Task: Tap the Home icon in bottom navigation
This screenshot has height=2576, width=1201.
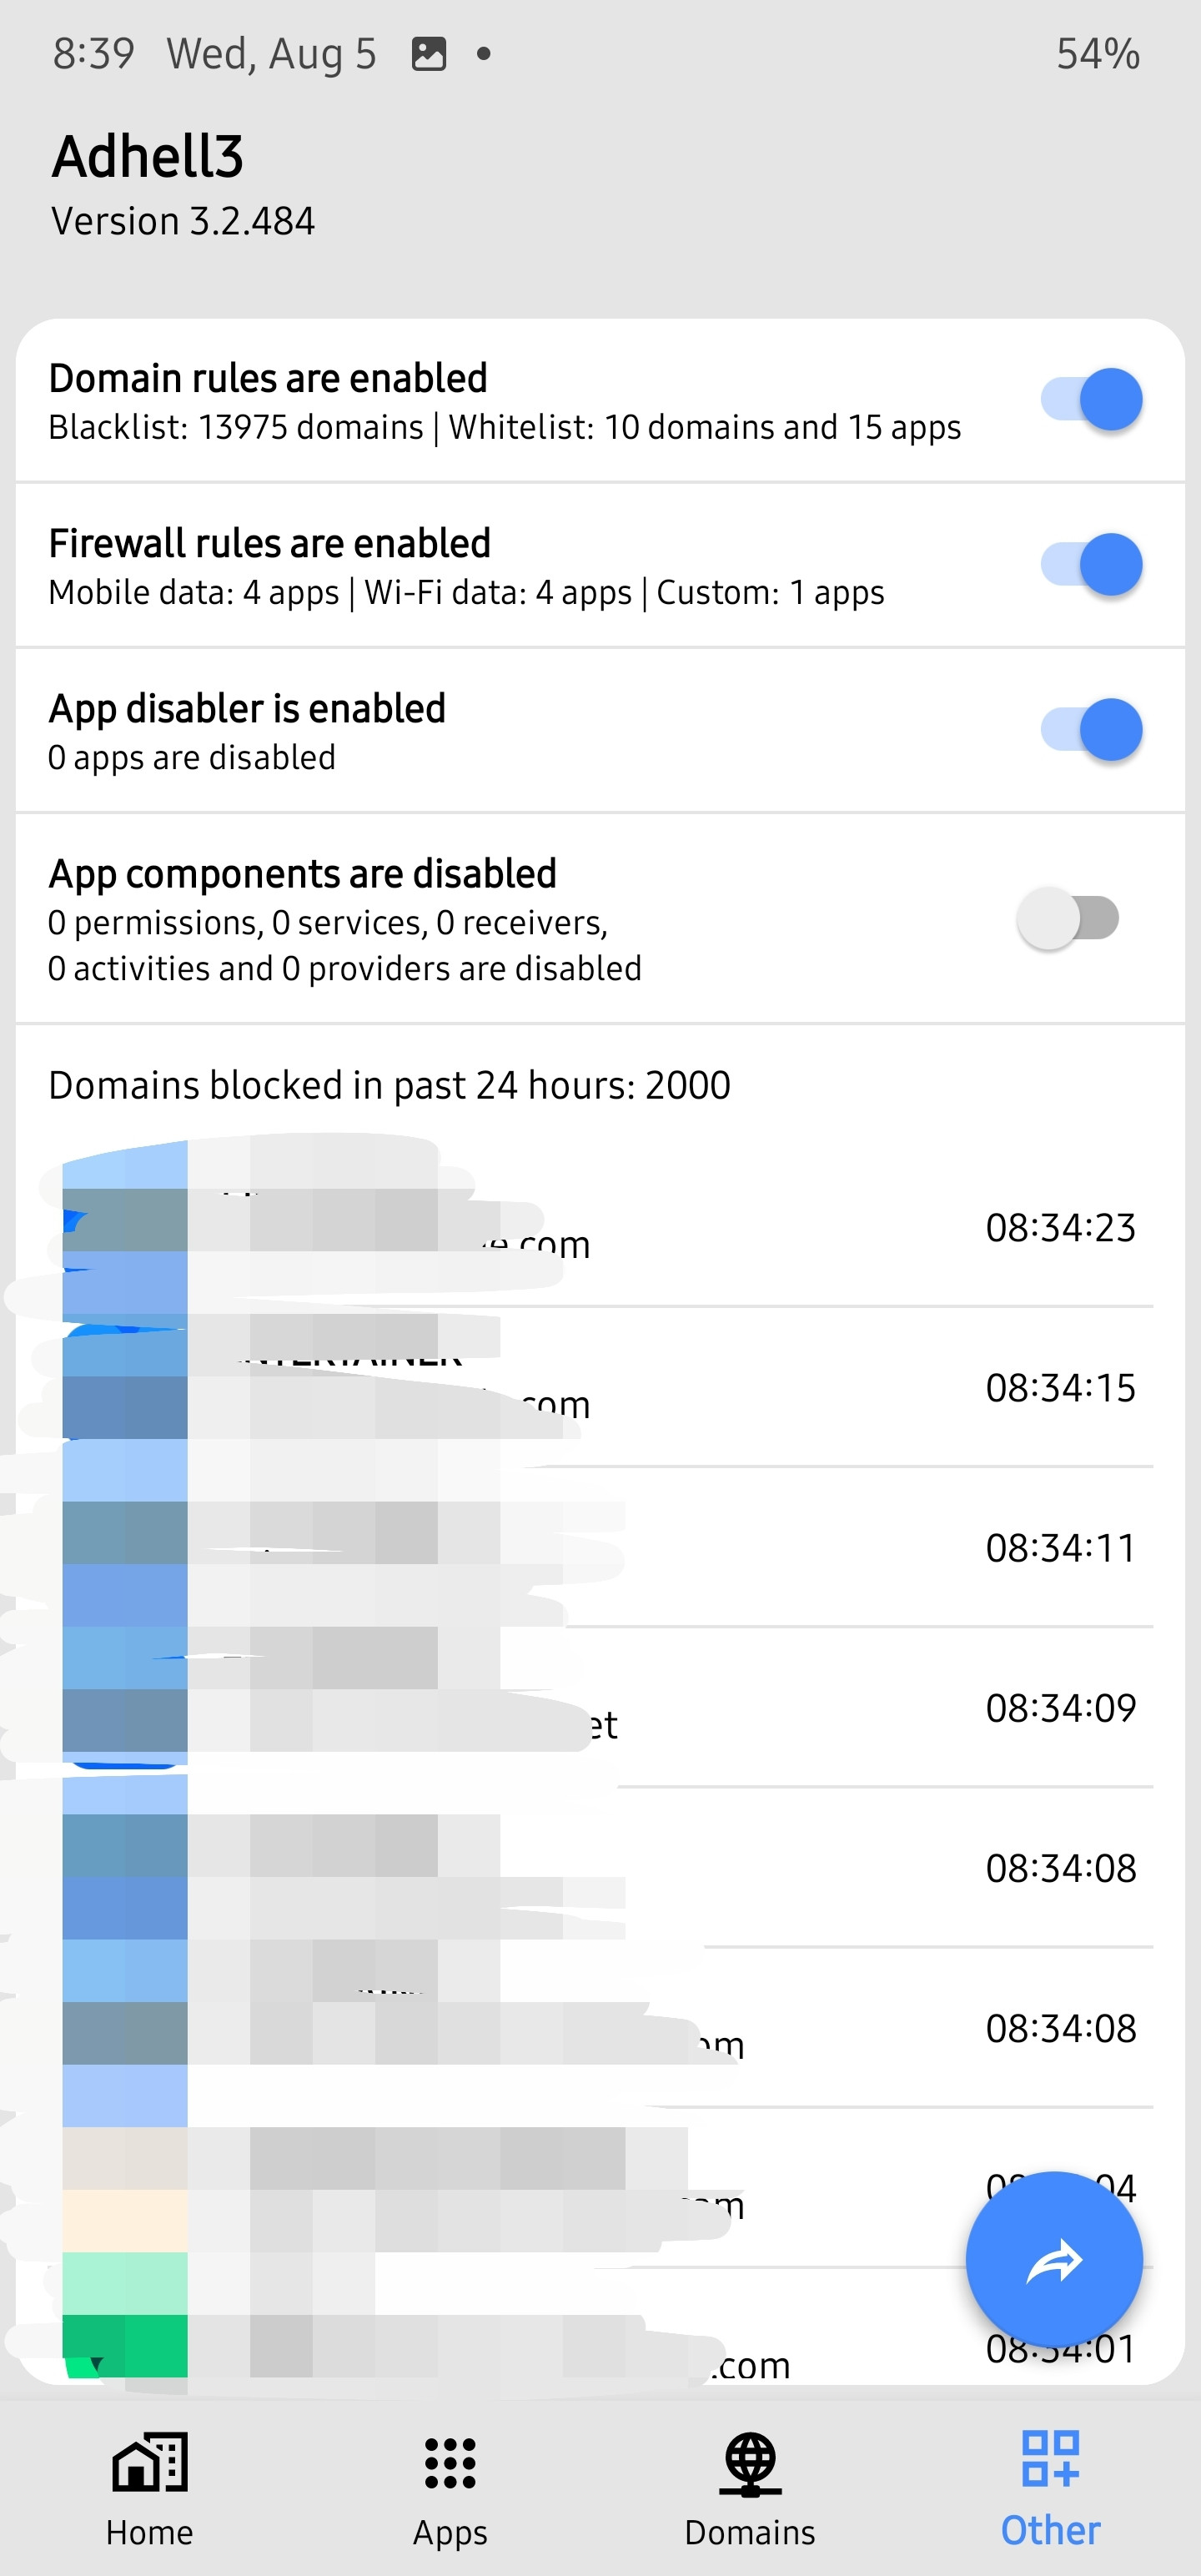Action: (x=149, y=2461)
